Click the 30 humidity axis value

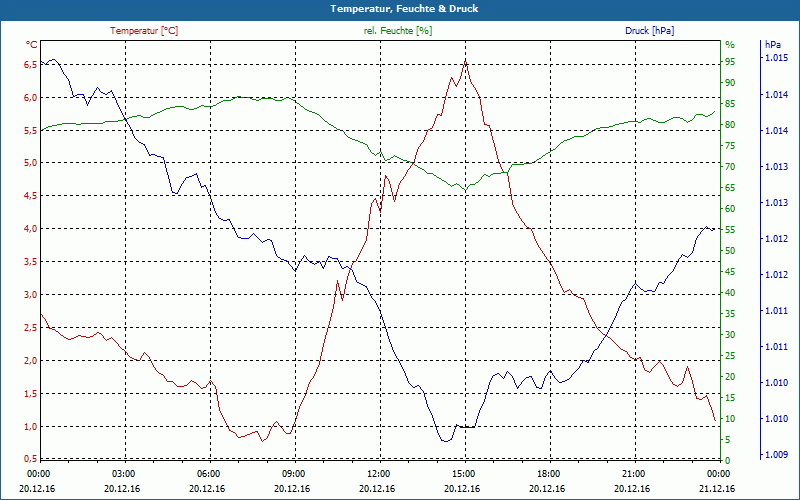click(730, 335)
